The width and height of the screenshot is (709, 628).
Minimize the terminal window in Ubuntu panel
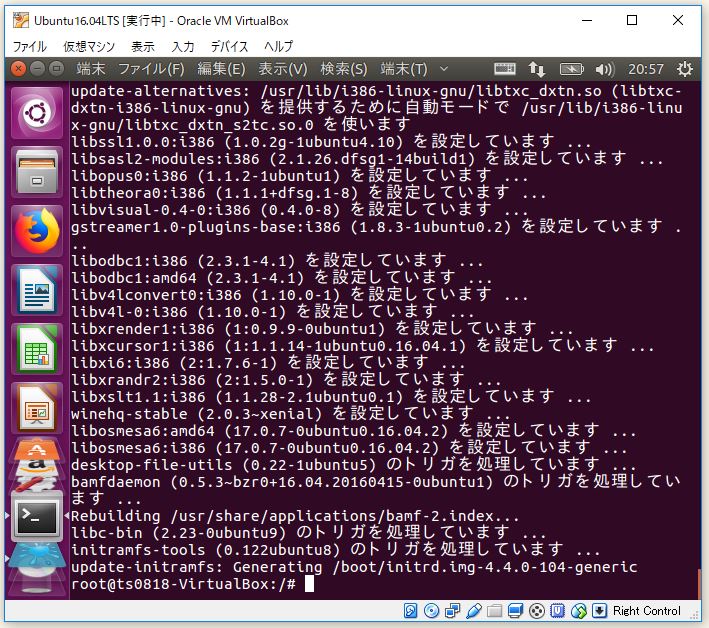[x=38, y=69]
